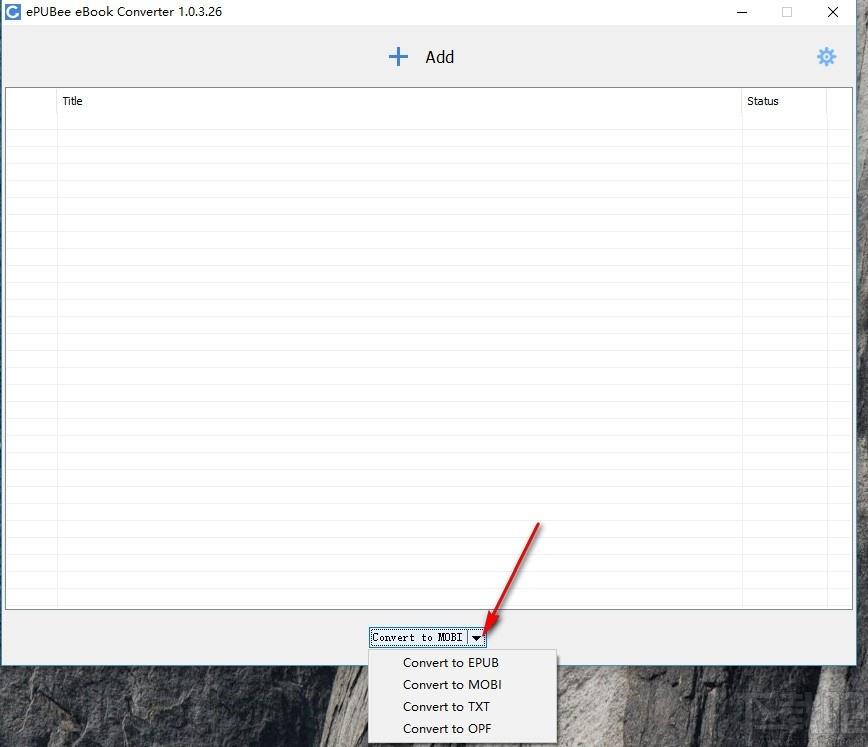Click the Add label to add books
The image size is (868, 747).
440,57
